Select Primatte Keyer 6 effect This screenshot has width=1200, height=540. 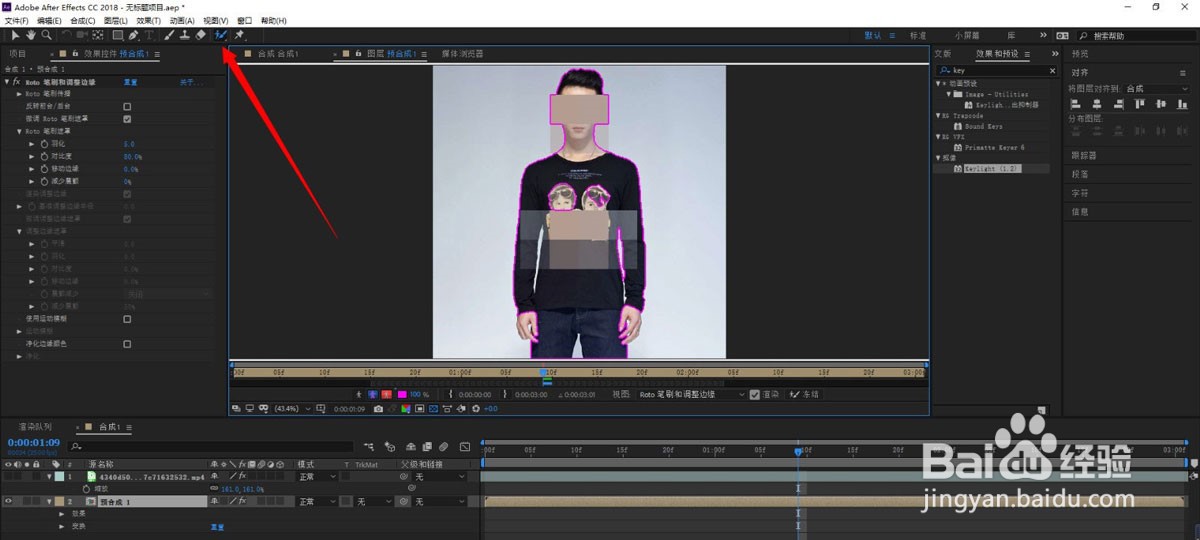tap(994, 147)
